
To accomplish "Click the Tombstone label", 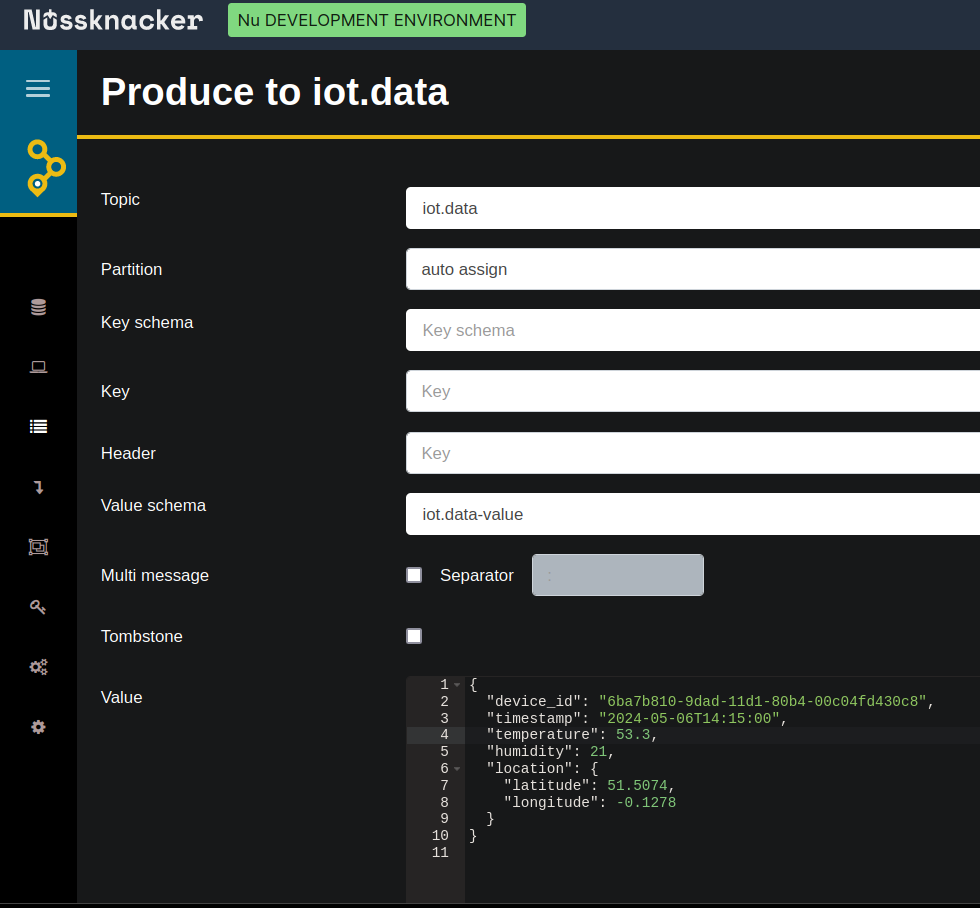I will tap(142, 636).
